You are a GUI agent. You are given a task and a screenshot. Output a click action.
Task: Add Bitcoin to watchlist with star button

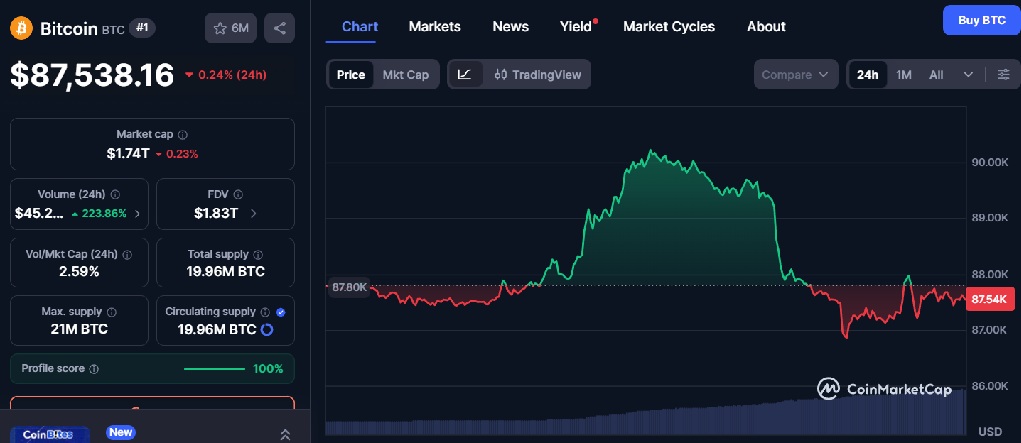(231, 28)
